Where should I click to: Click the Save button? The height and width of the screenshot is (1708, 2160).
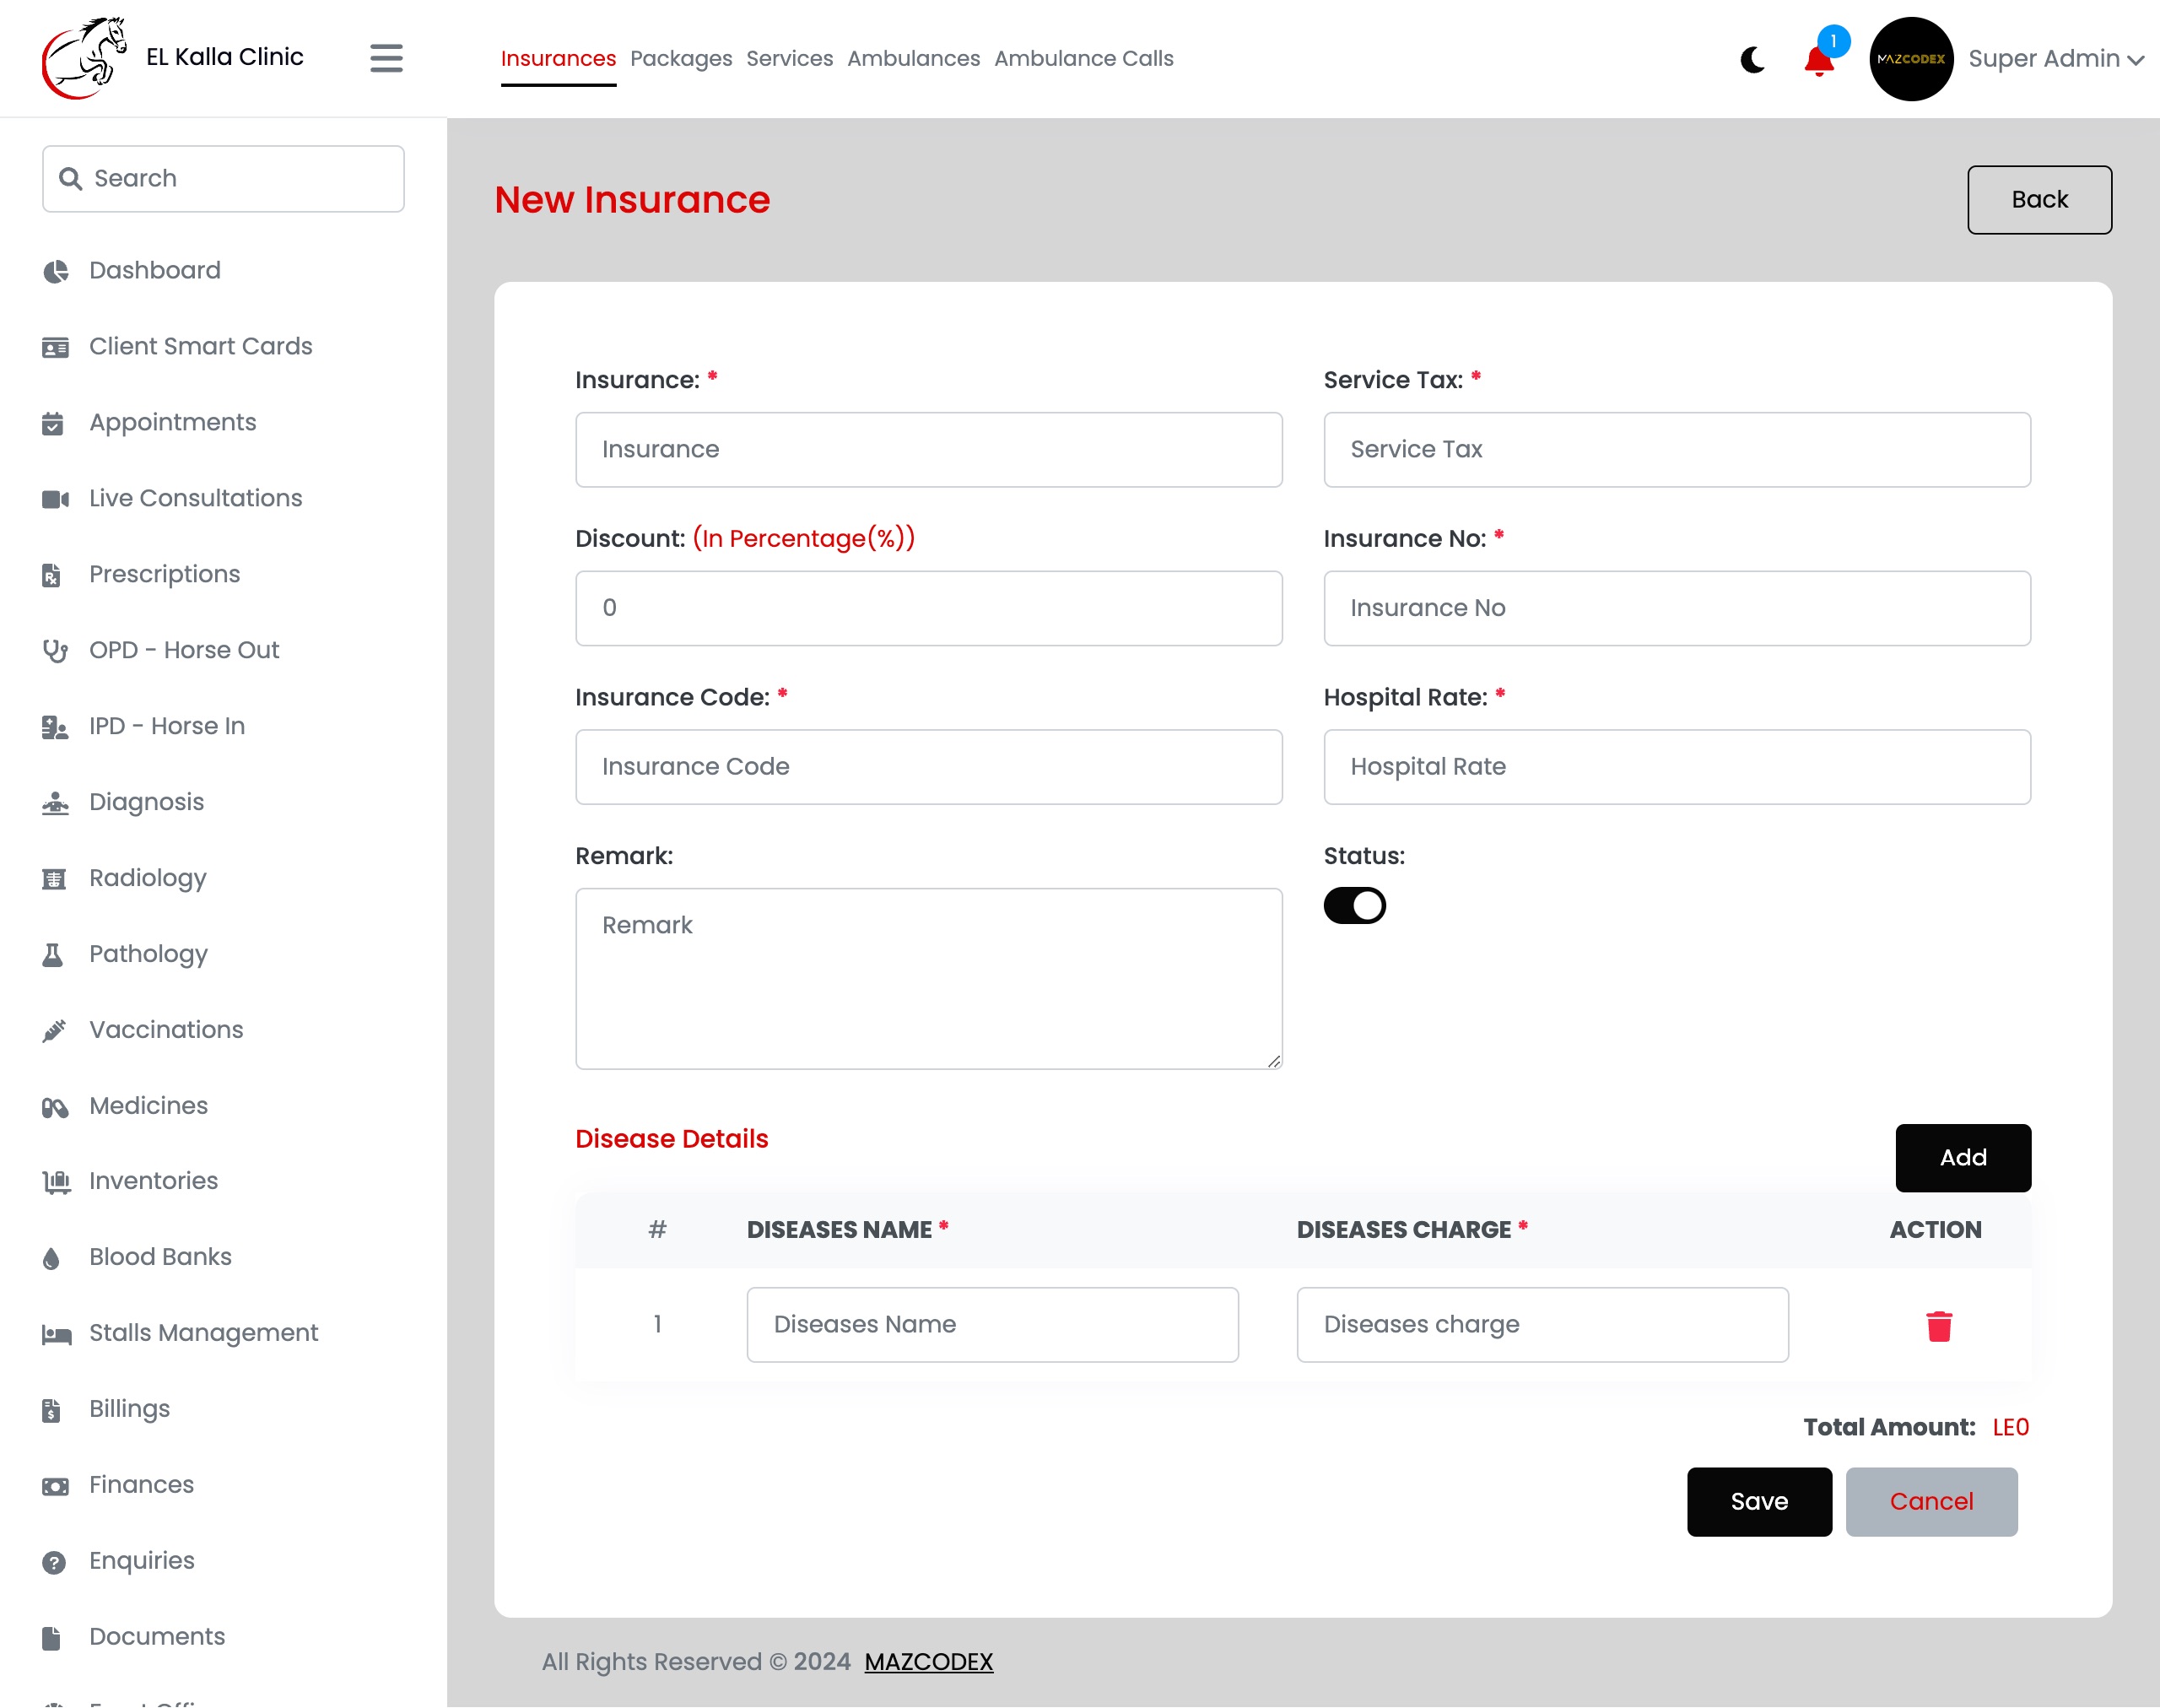click(1759, 1501)
